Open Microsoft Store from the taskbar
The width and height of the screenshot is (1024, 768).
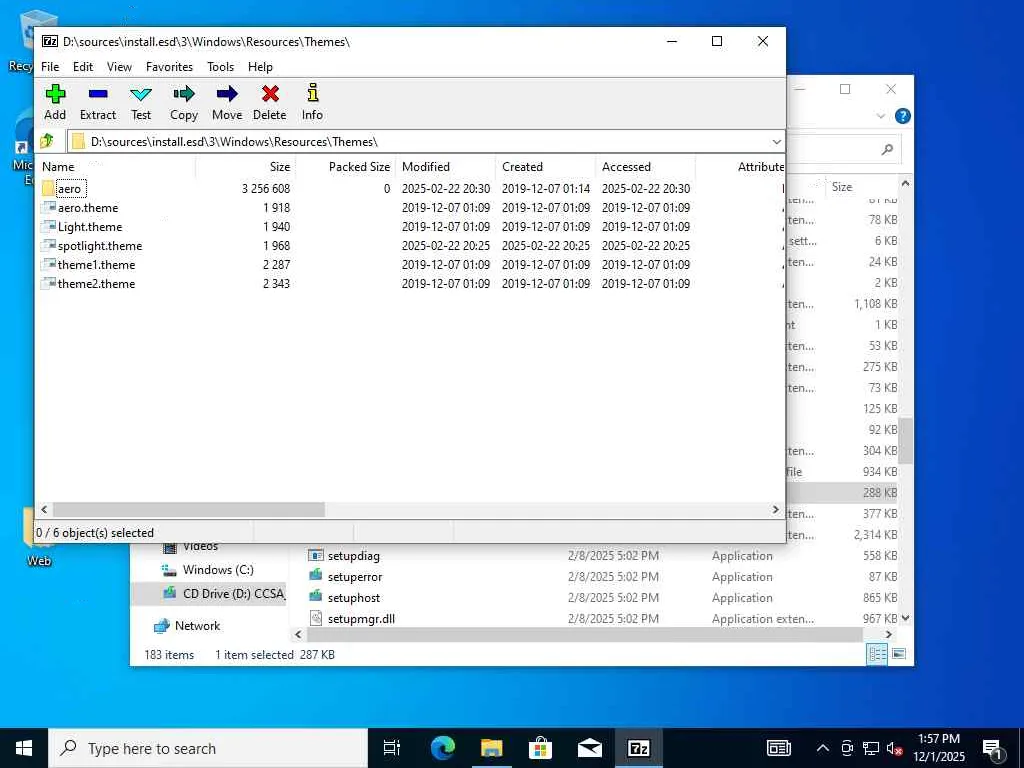540,748
